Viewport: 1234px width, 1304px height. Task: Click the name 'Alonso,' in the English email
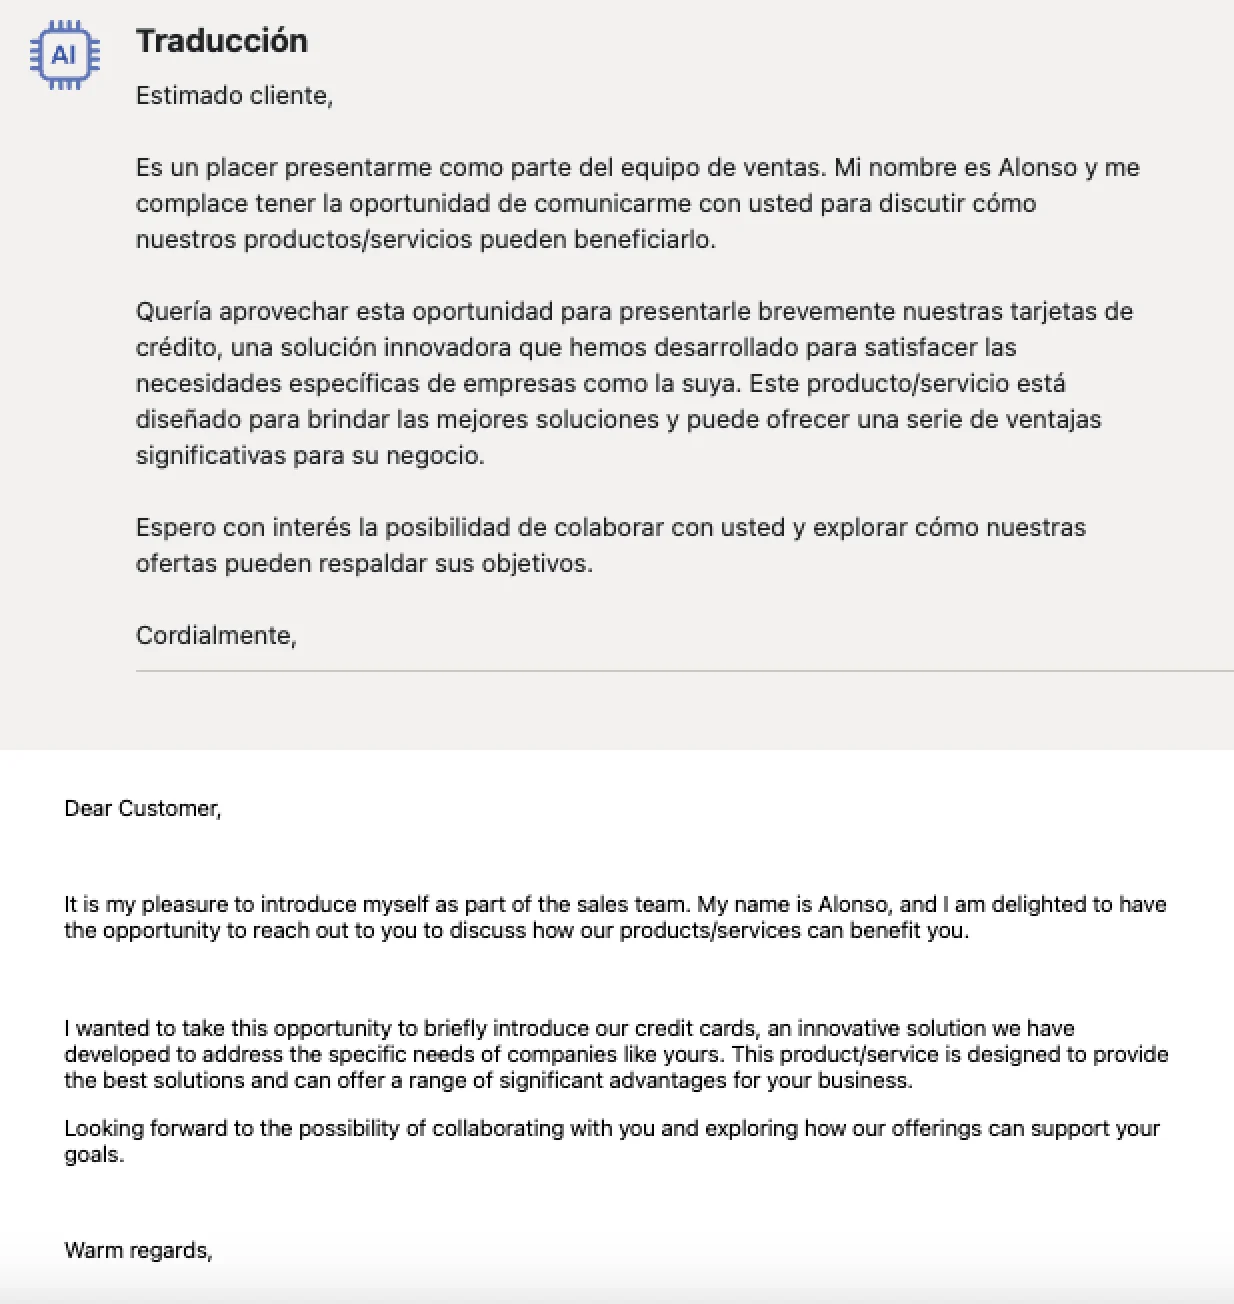(855, 904)
